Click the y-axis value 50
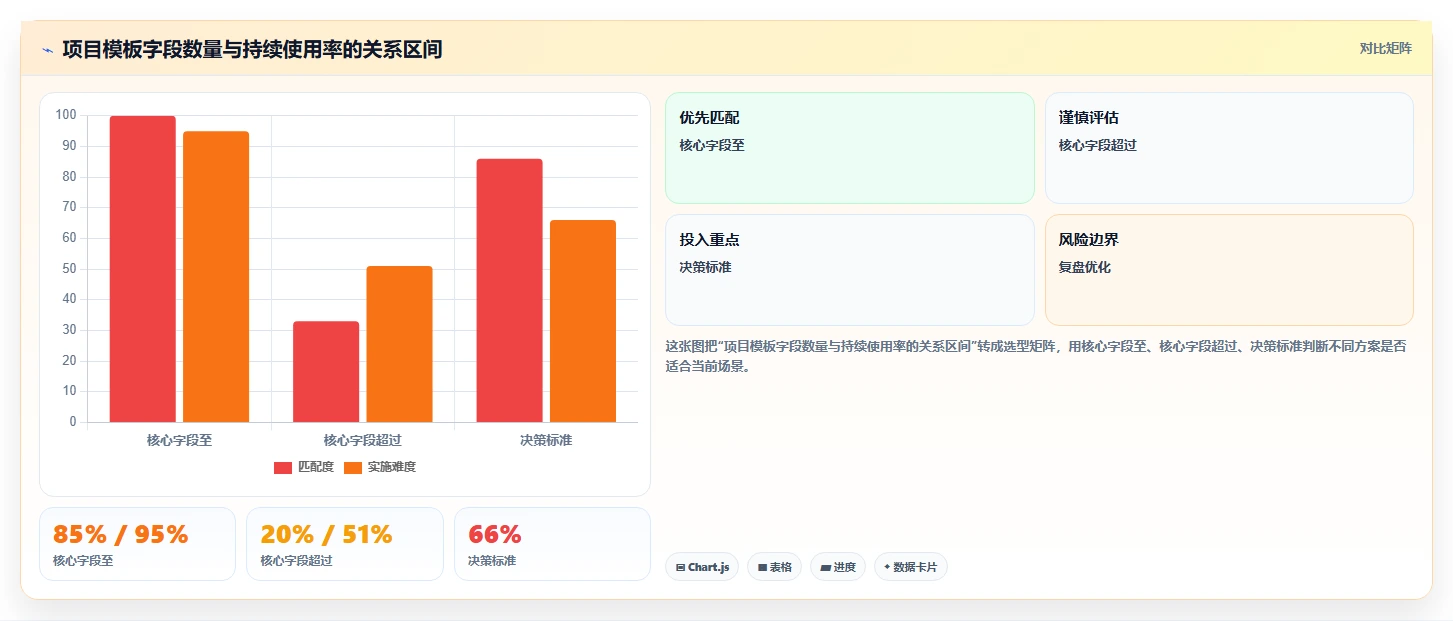Image resolution: width=1453 pixels, height=621 pixels. 70,269
